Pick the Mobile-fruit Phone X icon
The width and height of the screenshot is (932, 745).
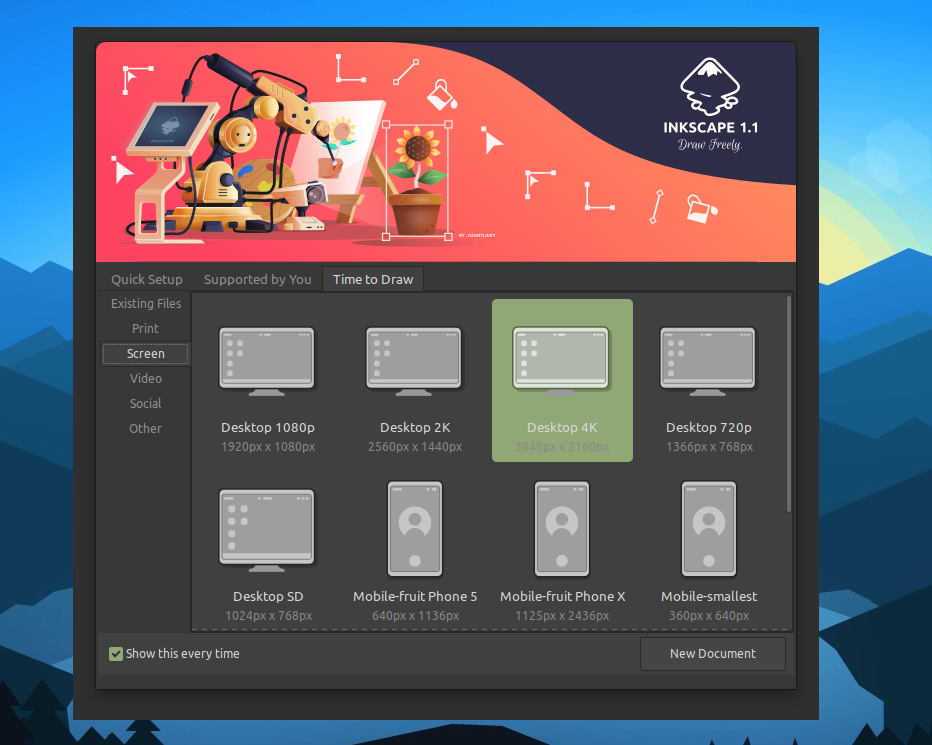tap(561, 529)
